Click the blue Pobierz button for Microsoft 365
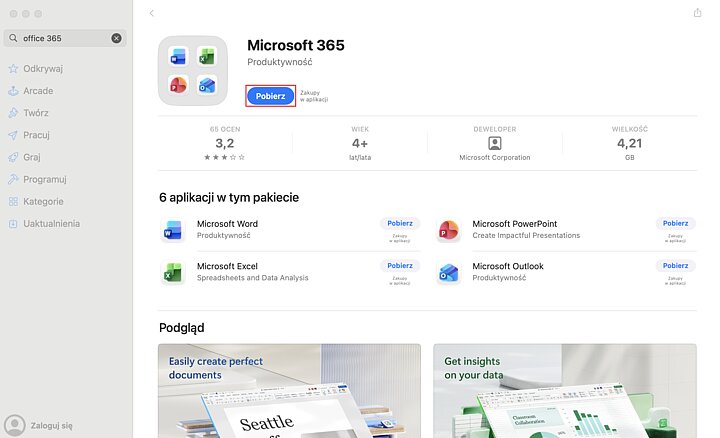Screen dimensions: 720x438 tap(270, 96)
